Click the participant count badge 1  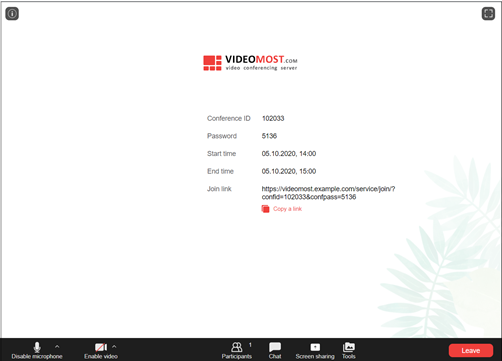point(250,345)
